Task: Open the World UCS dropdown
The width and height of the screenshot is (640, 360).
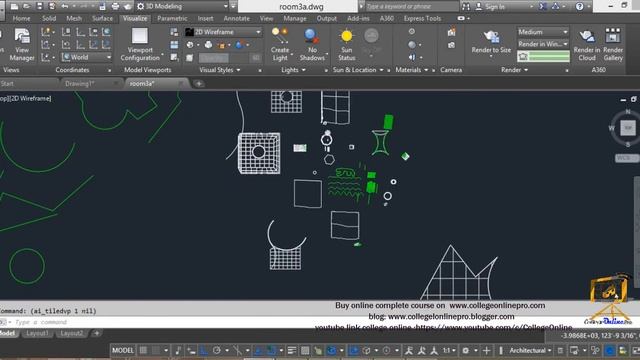Action: pos(87,57)
